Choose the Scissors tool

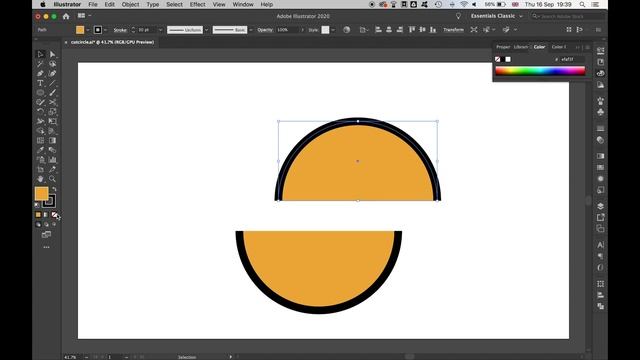pyautogui.click(x=53, y=102)
